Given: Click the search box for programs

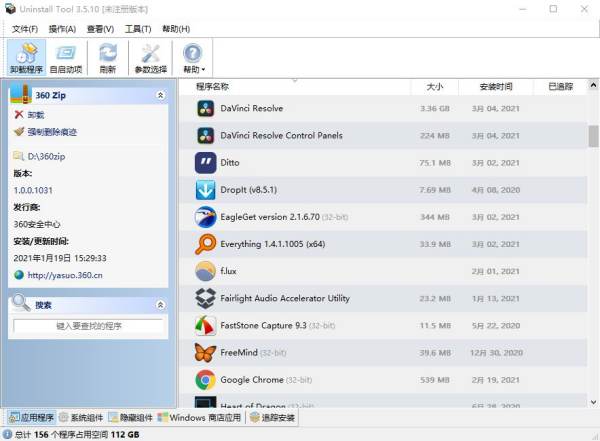Looking at the screenshot, I should 88,326.
